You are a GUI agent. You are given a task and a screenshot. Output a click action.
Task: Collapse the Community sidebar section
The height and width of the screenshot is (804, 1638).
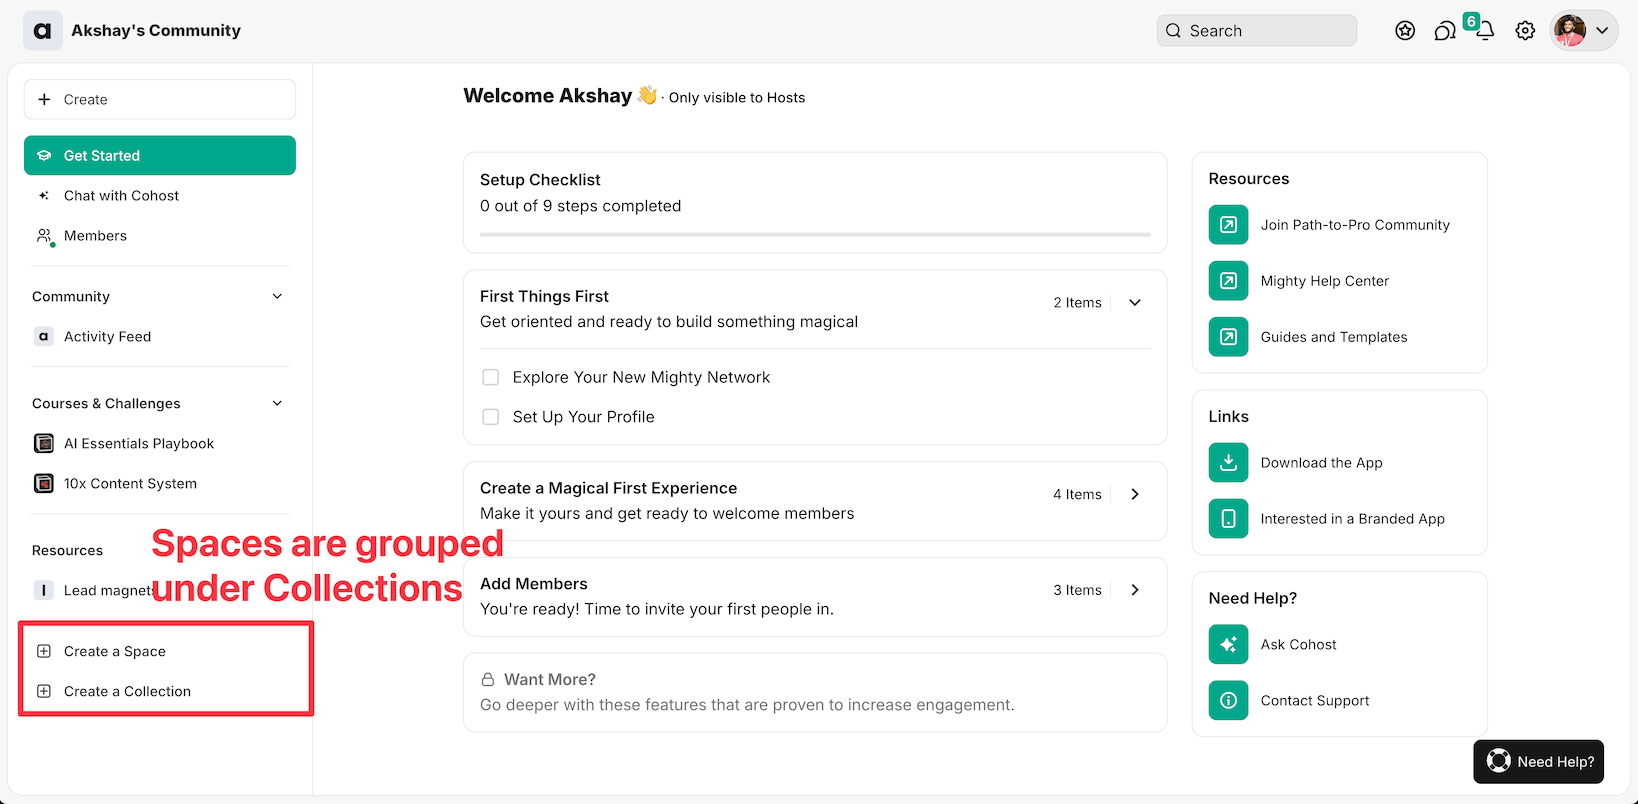point(277,297)
